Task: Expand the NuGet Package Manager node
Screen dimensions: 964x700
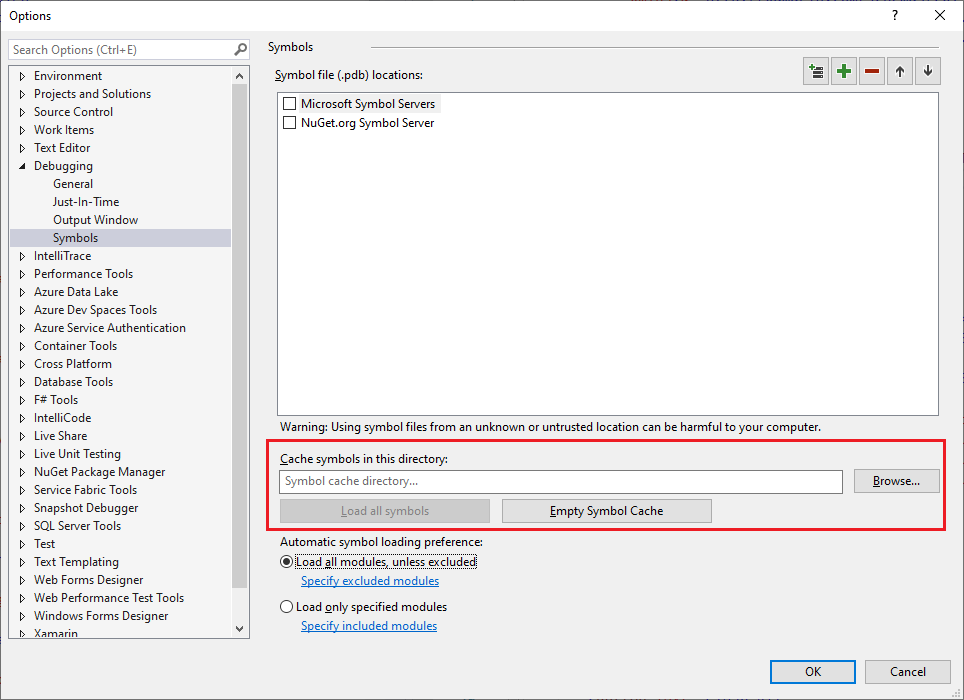Action: tap(23, 472)
